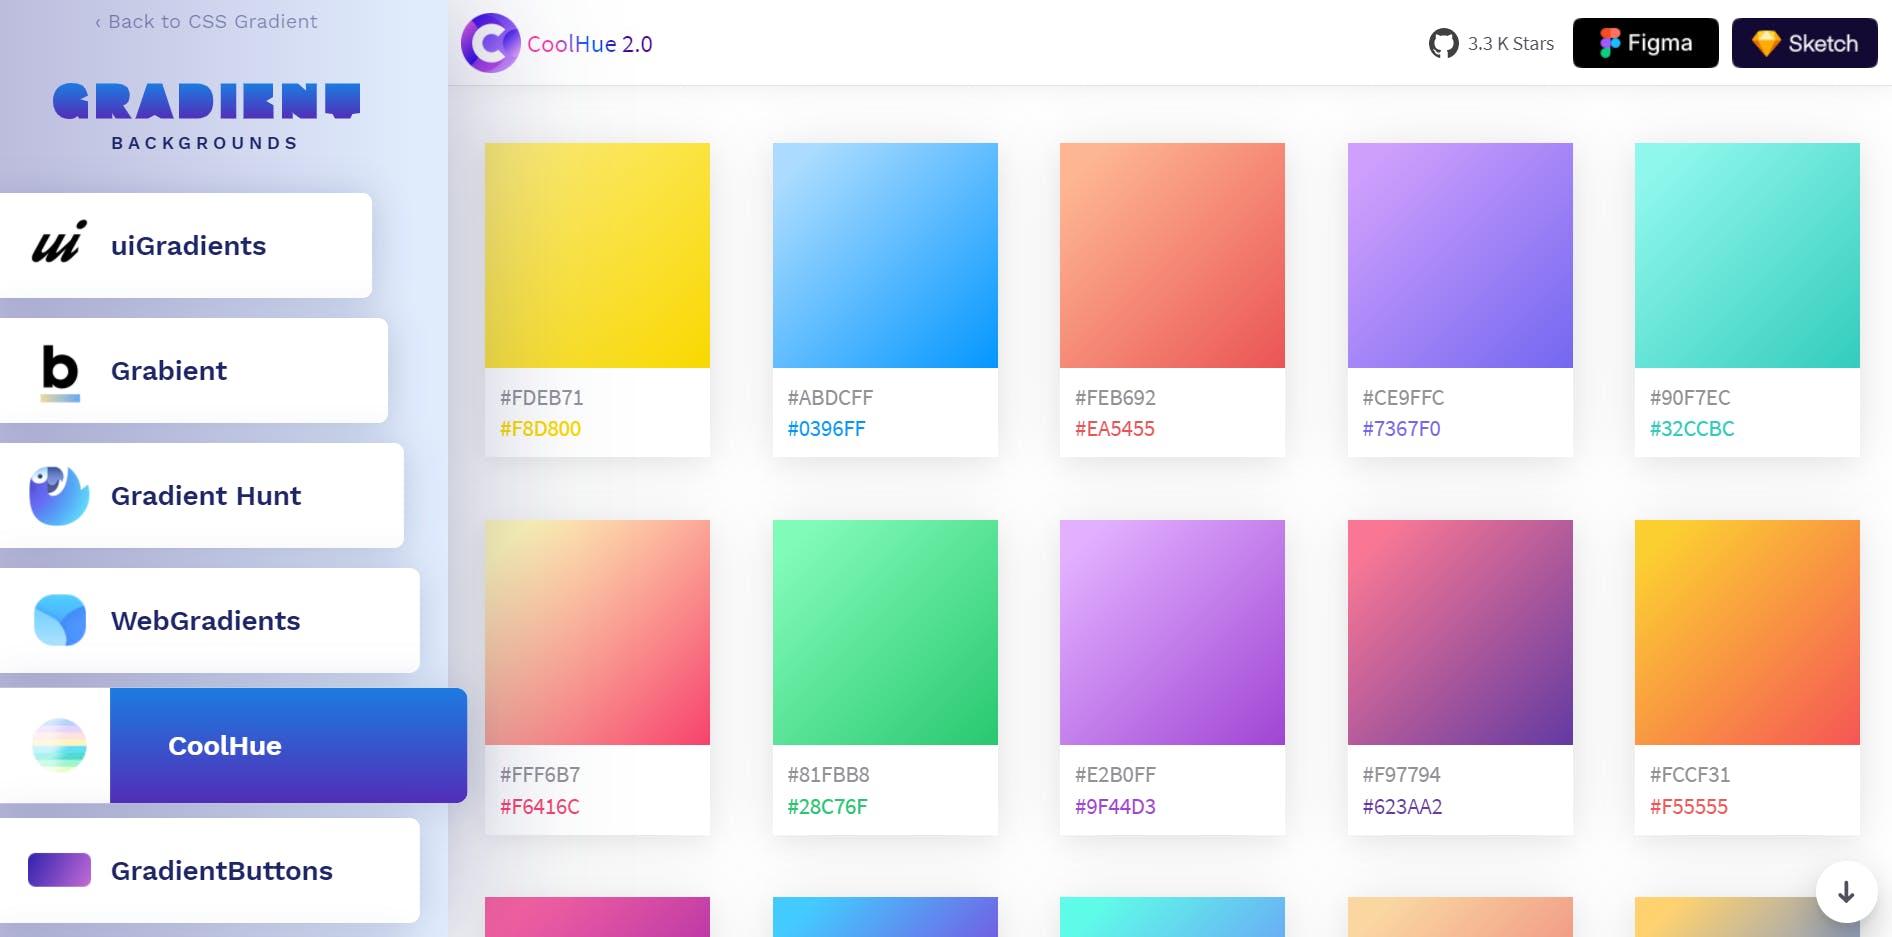1892x937 pixels.
Task: Copy the #FDEB71 hex code
Action: pos(541,398)
